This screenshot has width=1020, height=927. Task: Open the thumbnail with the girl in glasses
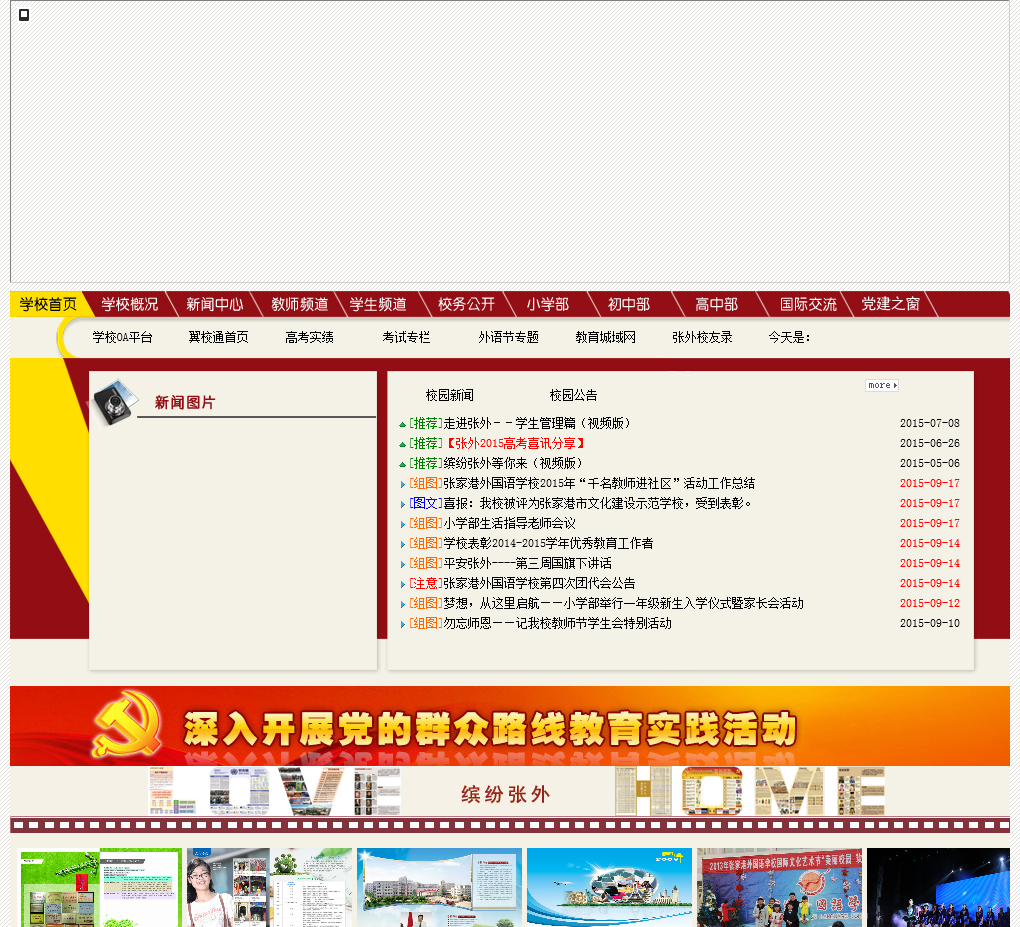269,887
